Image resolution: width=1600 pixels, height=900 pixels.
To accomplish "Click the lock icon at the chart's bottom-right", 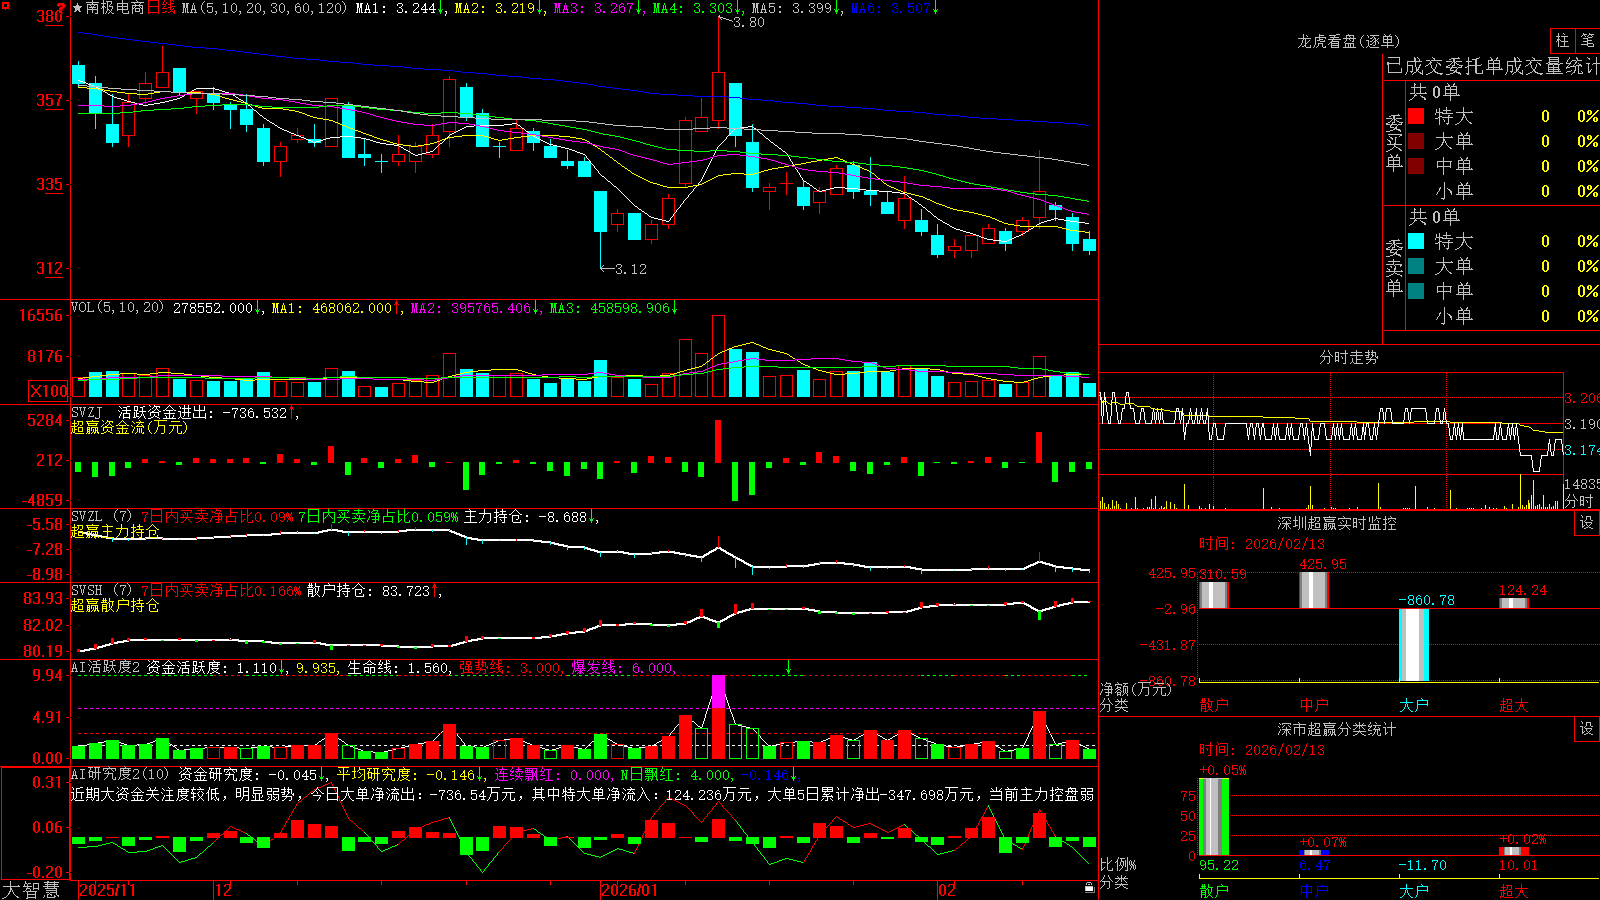I will [x=1090, y=888].
